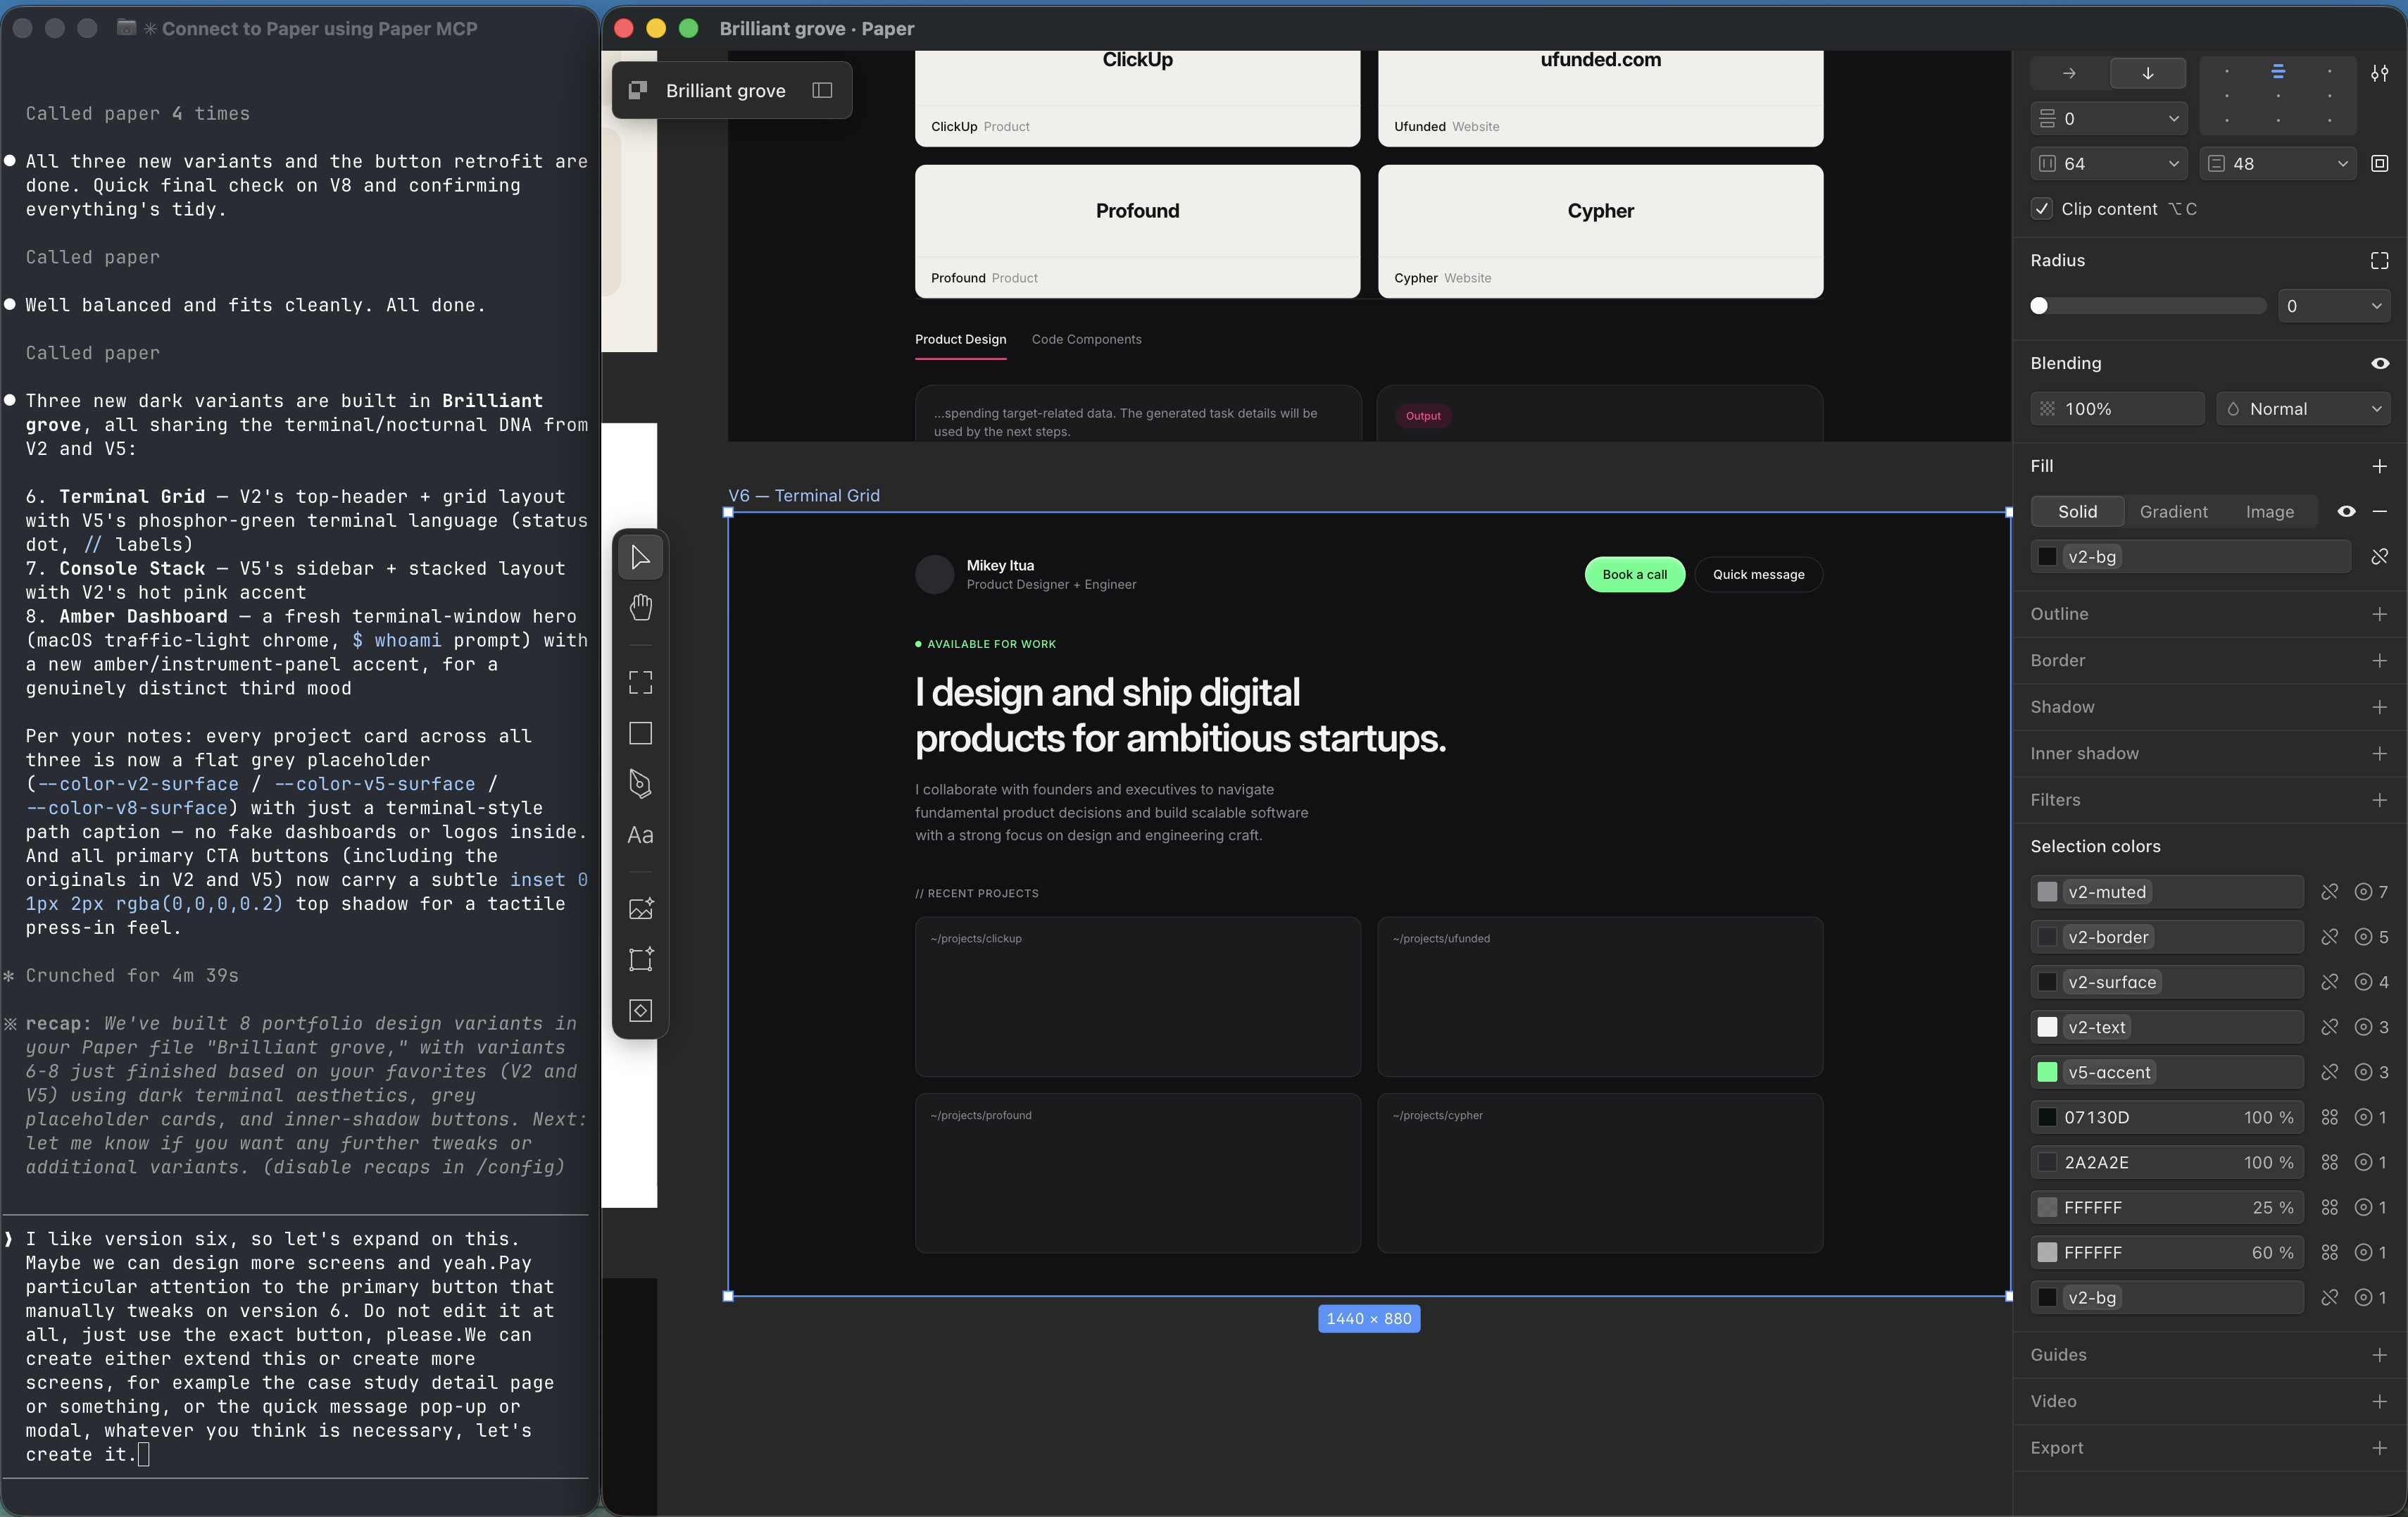Detach v2-bg variable from fill

(x=2379, y=556)
